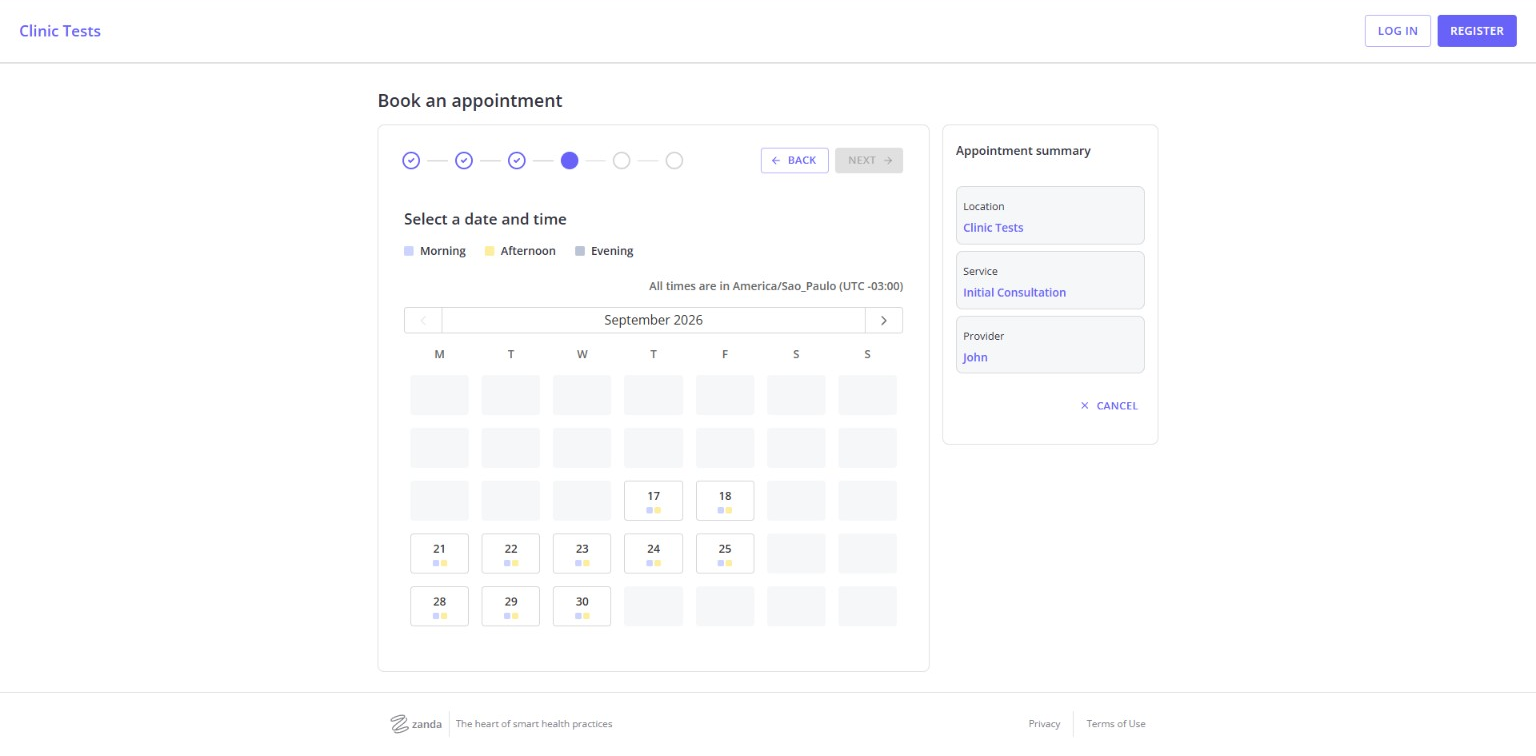Go to previous month arrow
1536x756 pixels.
click(423, 320)
